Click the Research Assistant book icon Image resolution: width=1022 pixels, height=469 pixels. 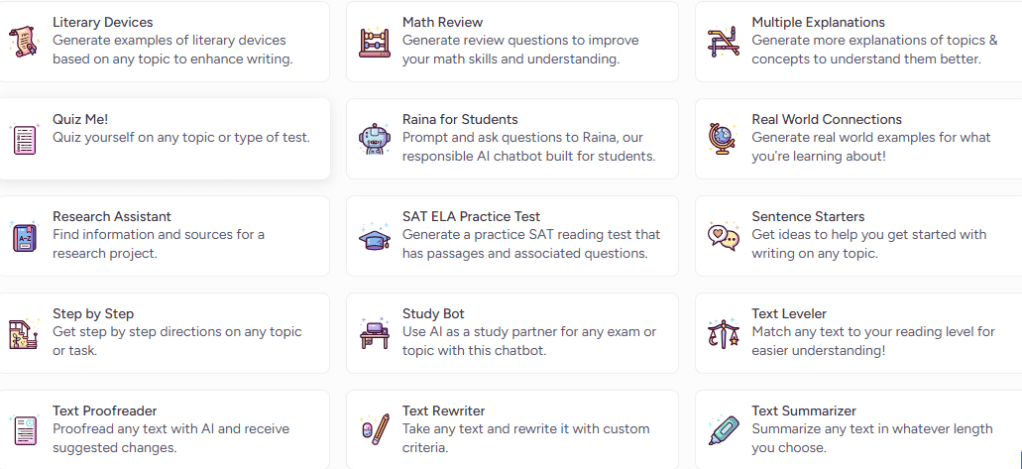pos(23,237)
